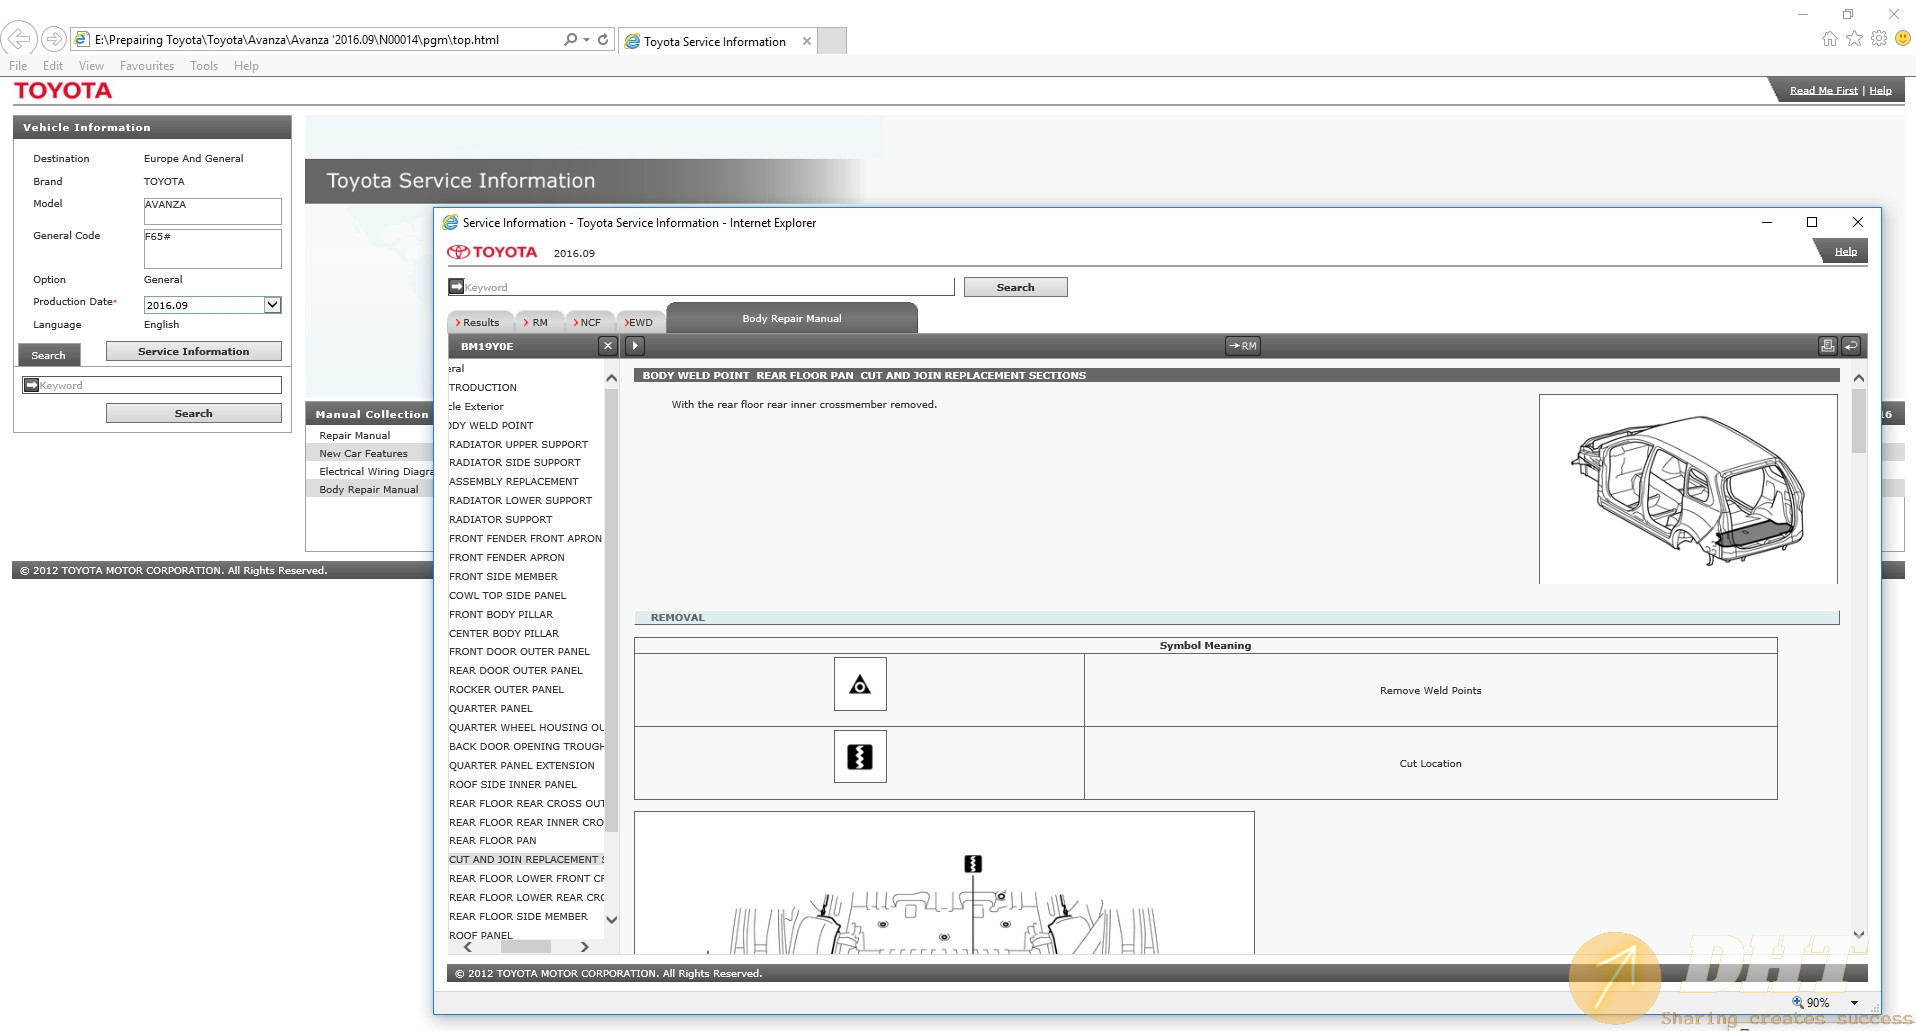Click Search button in popup window
This screenshot has width=1916, height=1031.
(1015, 287)
